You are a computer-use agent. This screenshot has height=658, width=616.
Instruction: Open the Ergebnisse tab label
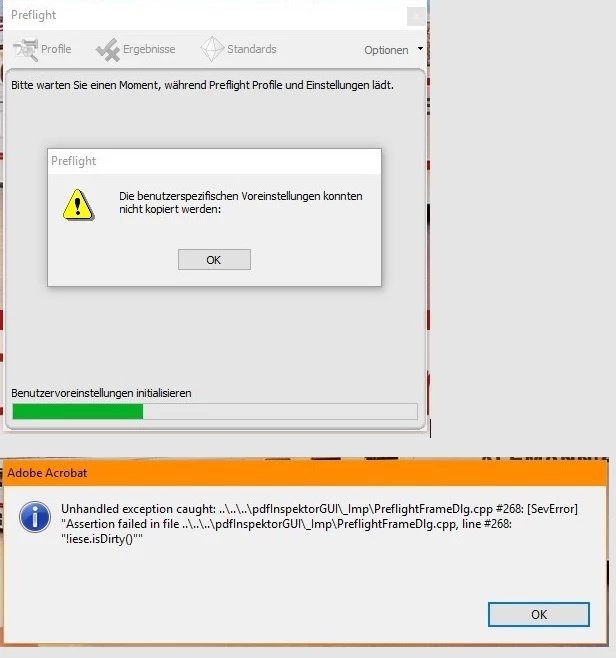coord(149,49)
